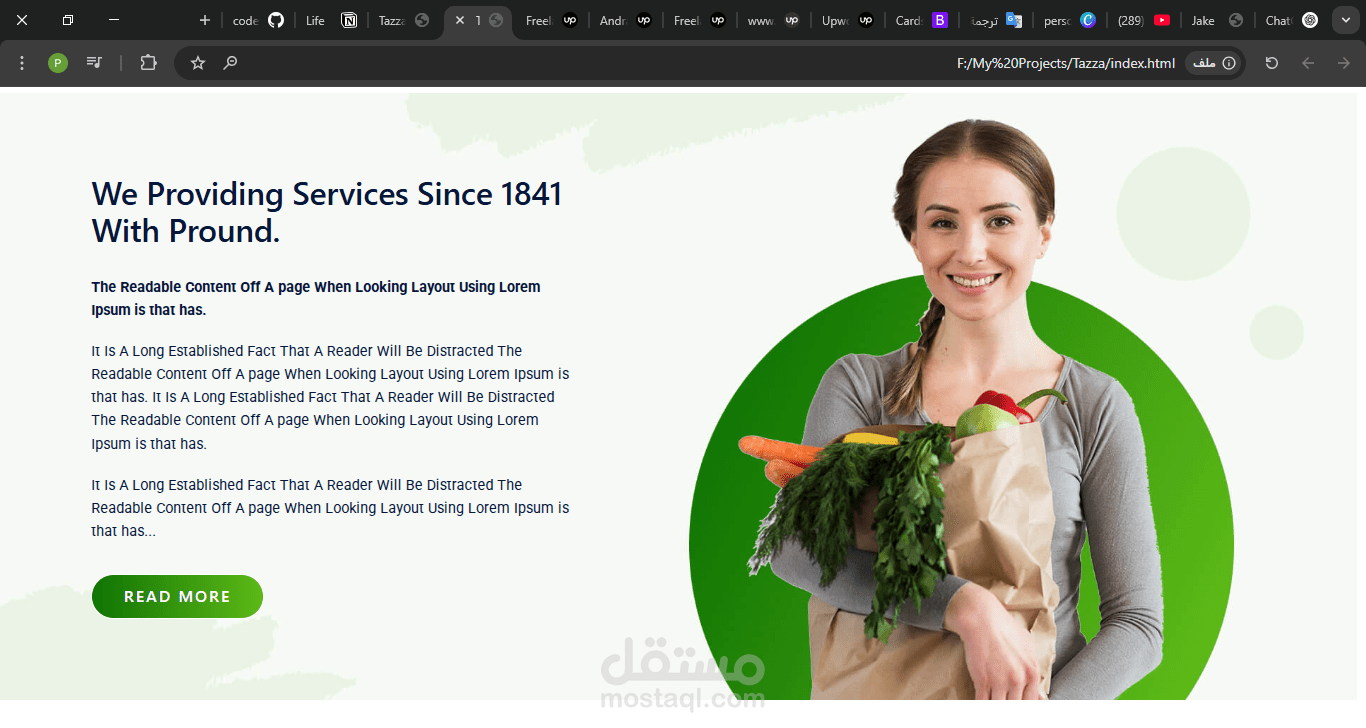Image resolution: width=1366 pixels, height=728 pixels.
Task: Open the Extensions puzzle icon
Action: tap(148, 63)
